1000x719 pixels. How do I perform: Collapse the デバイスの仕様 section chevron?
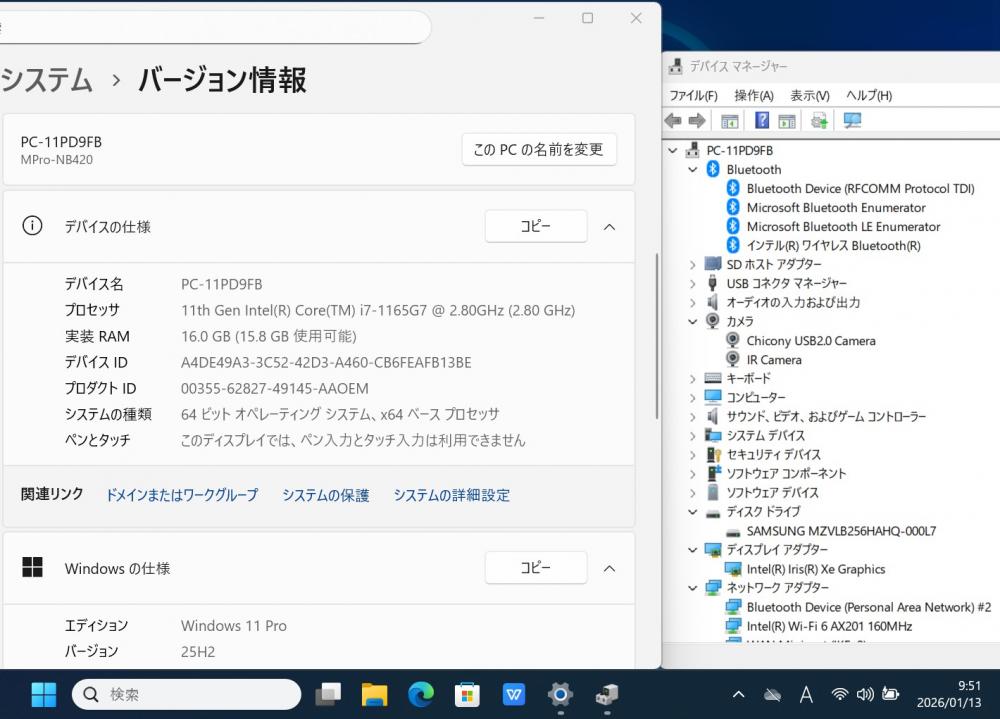609,227
